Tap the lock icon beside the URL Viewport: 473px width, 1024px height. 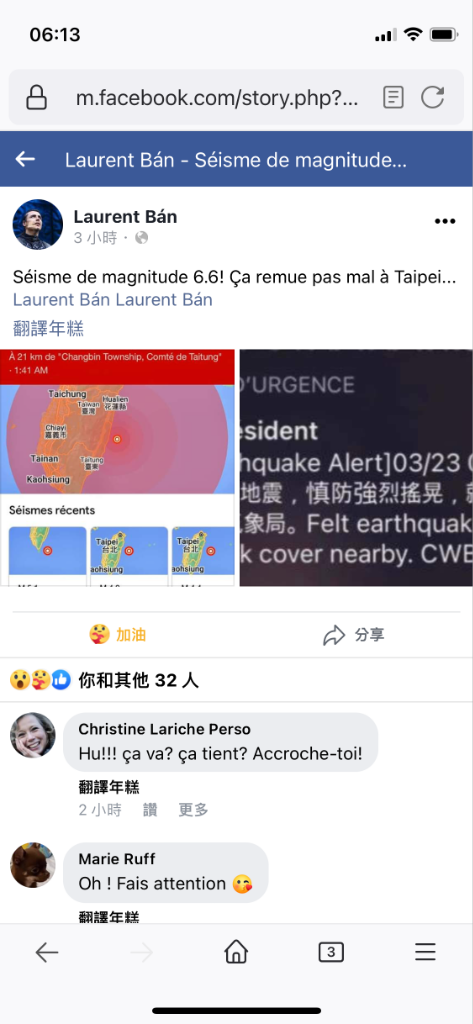tap(37, 98)
